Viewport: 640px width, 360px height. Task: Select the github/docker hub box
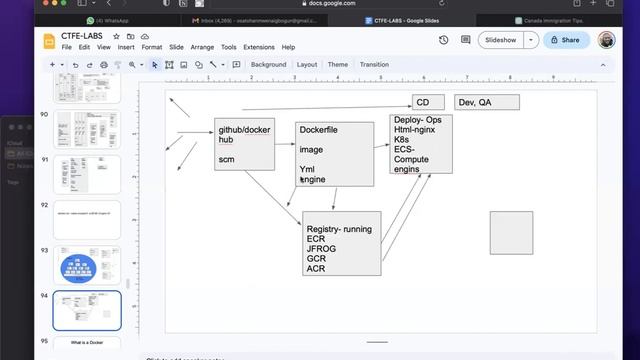click(244, 144)
